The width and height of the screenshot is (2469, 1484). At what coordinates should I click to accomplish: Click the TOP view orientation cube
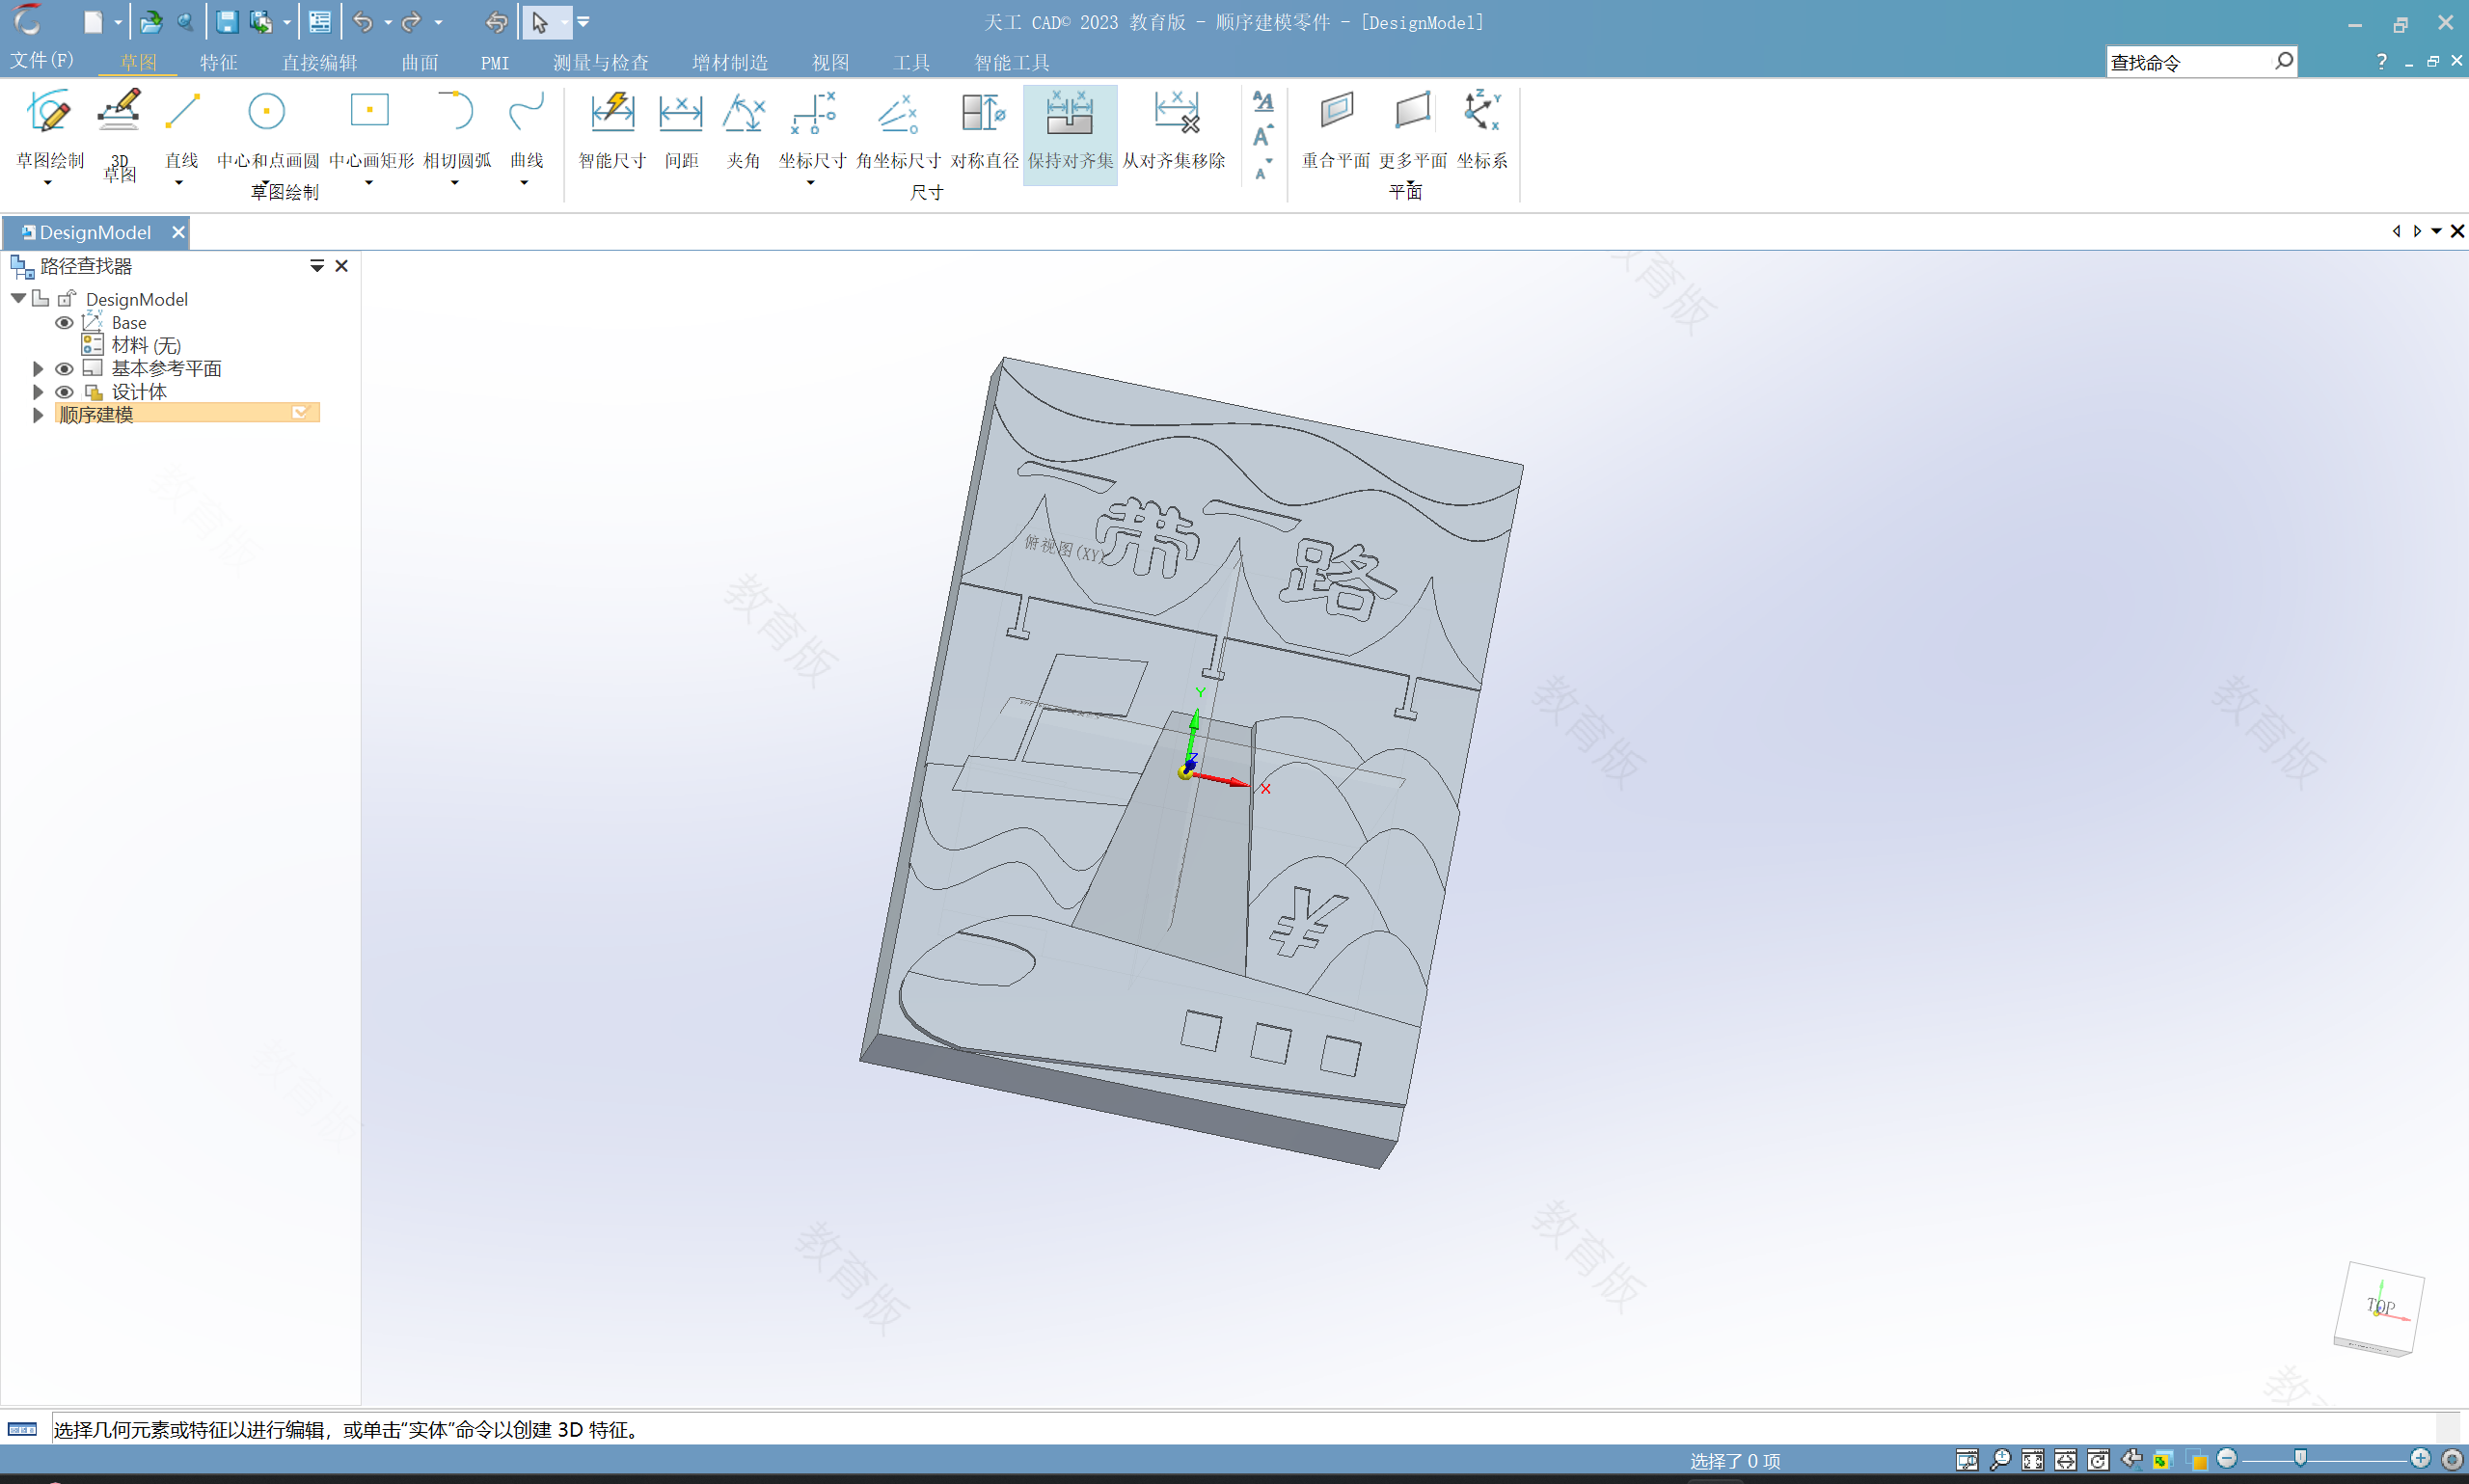2380,1308
